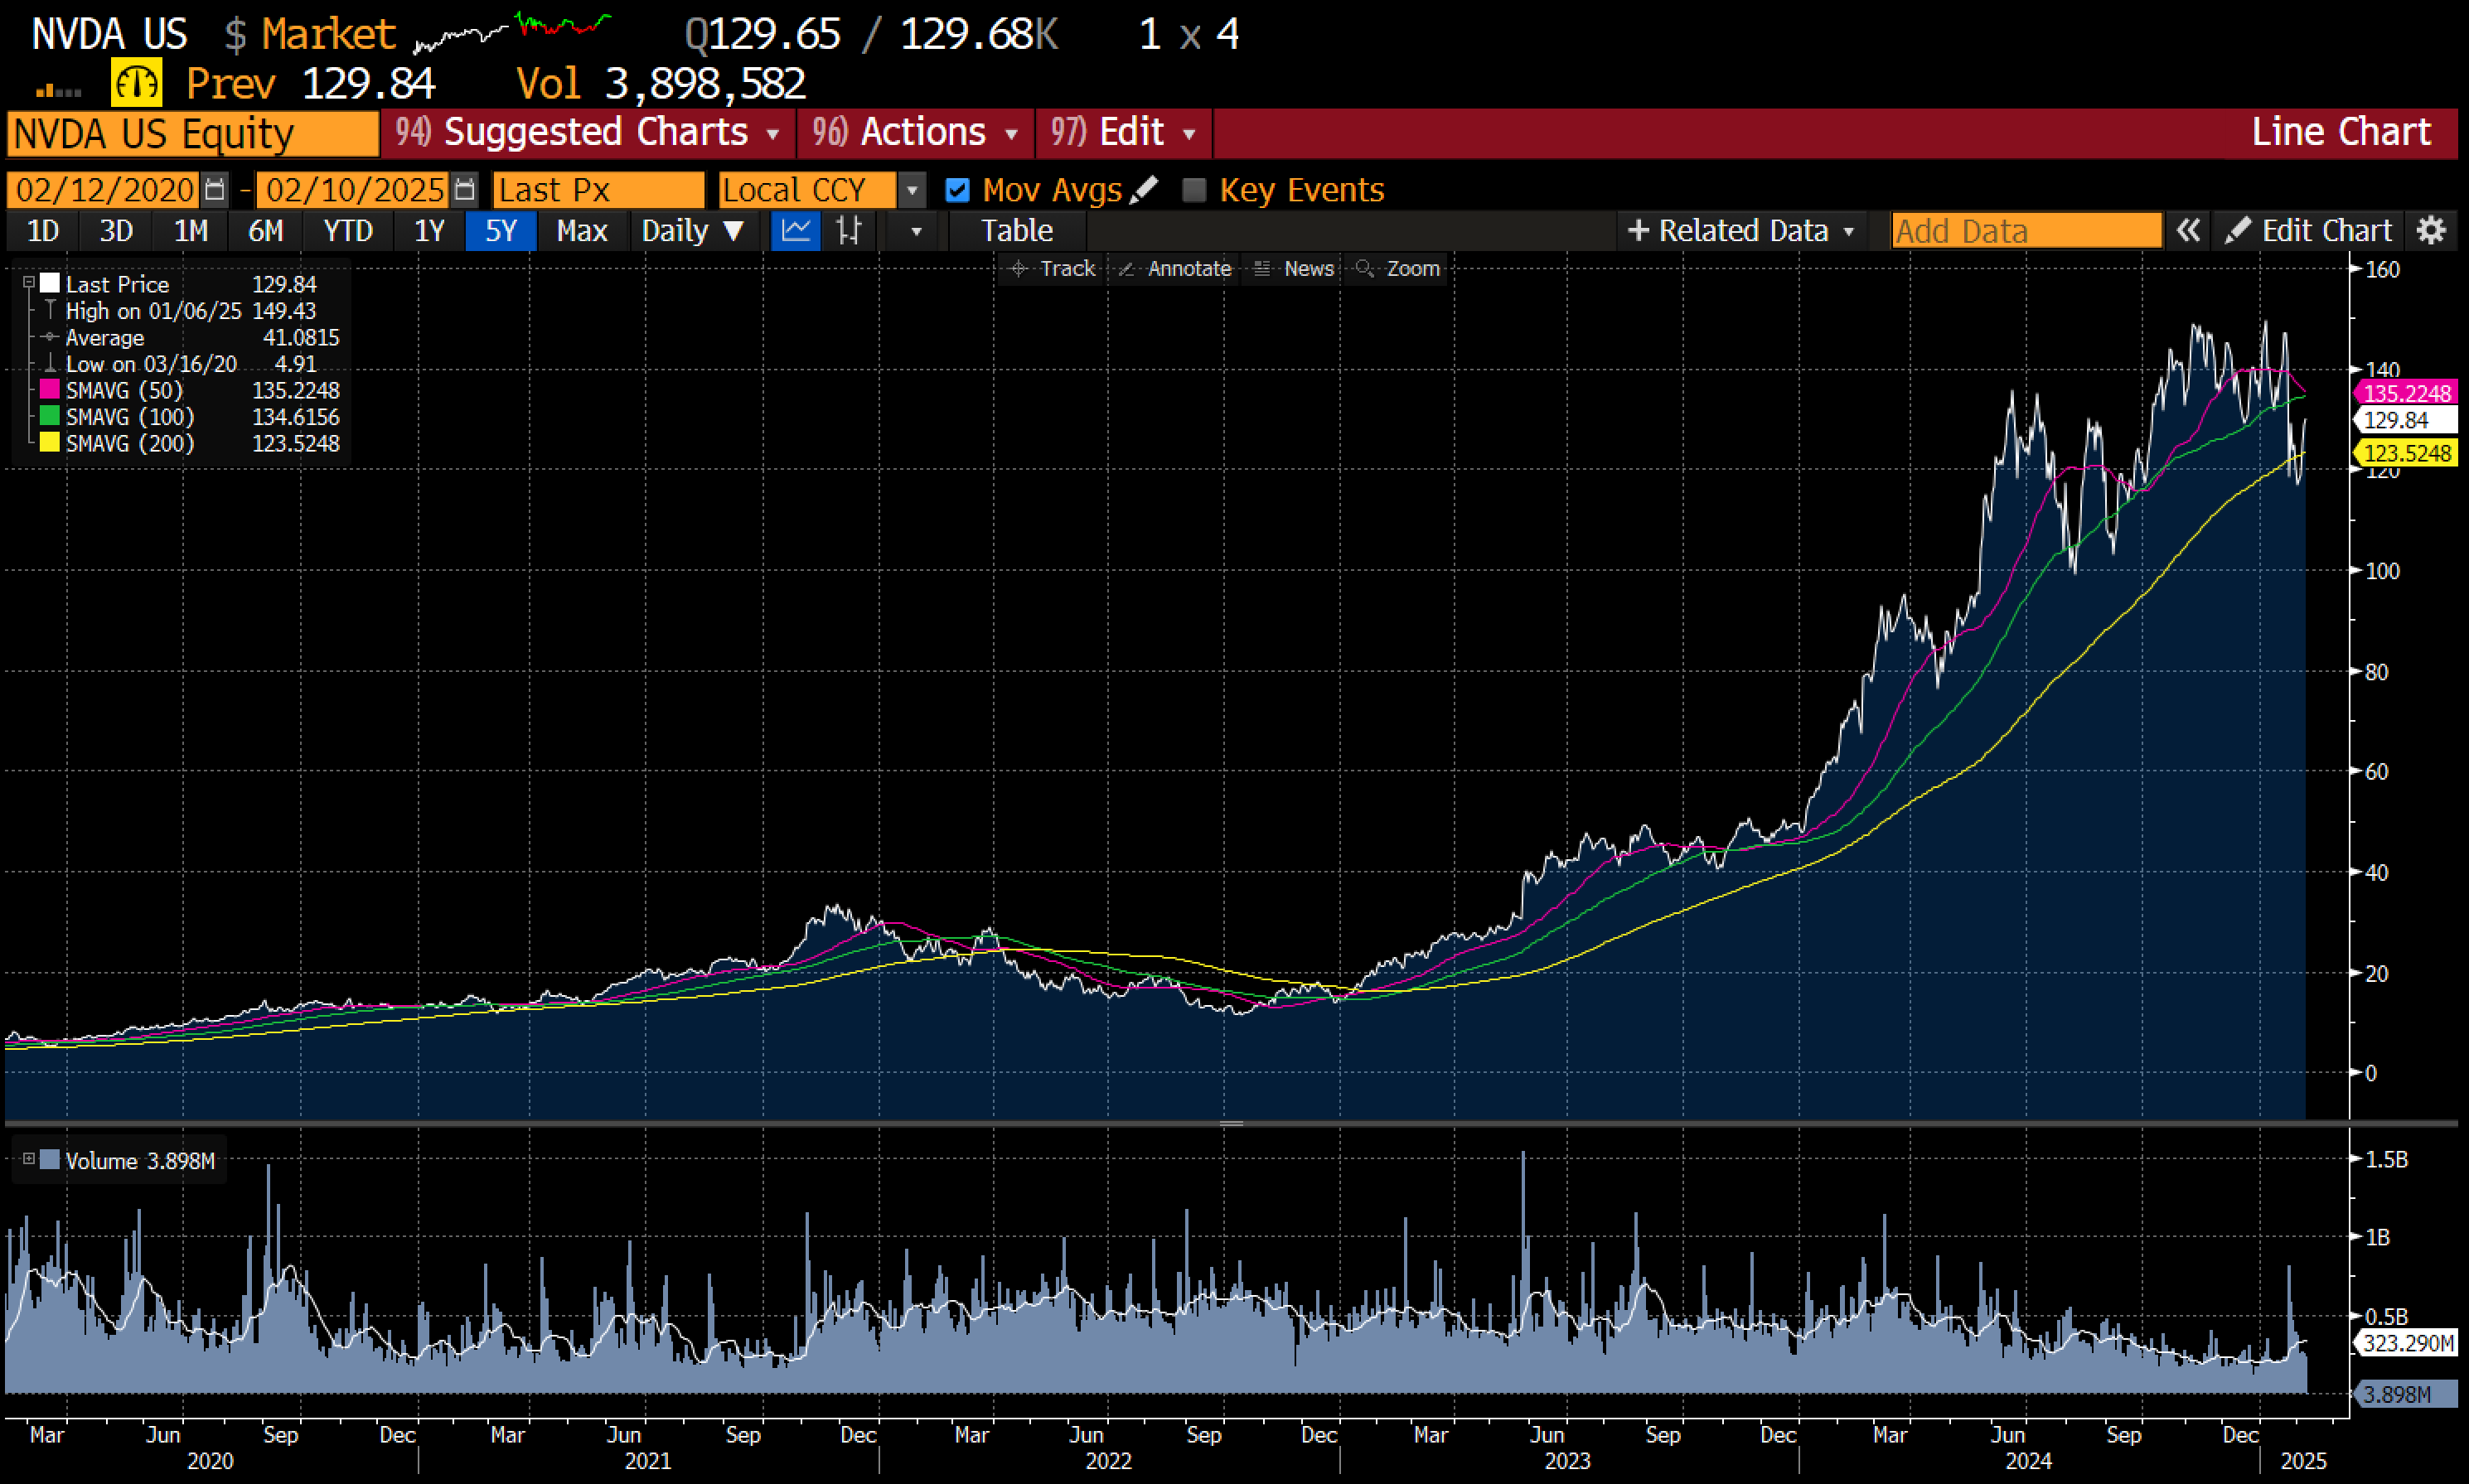
Task: Open the Actions dropdown menu
Action: [x=915, y=133]
